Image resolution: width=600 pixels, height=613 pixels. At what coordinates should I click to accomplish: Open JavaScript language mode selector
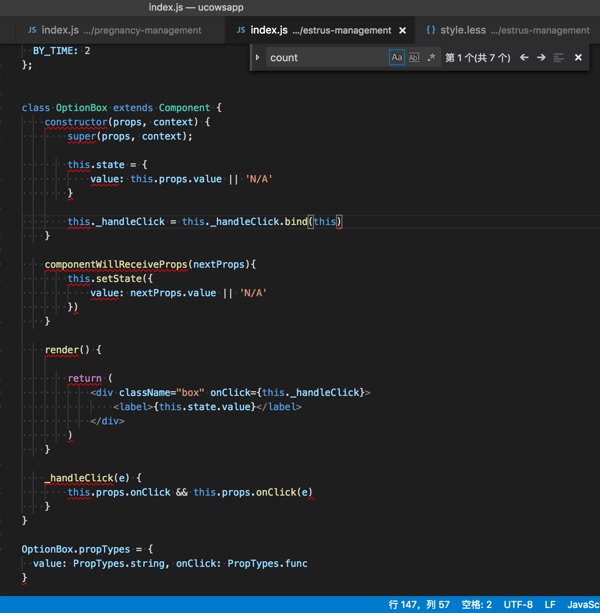click(x=583, y=605)
